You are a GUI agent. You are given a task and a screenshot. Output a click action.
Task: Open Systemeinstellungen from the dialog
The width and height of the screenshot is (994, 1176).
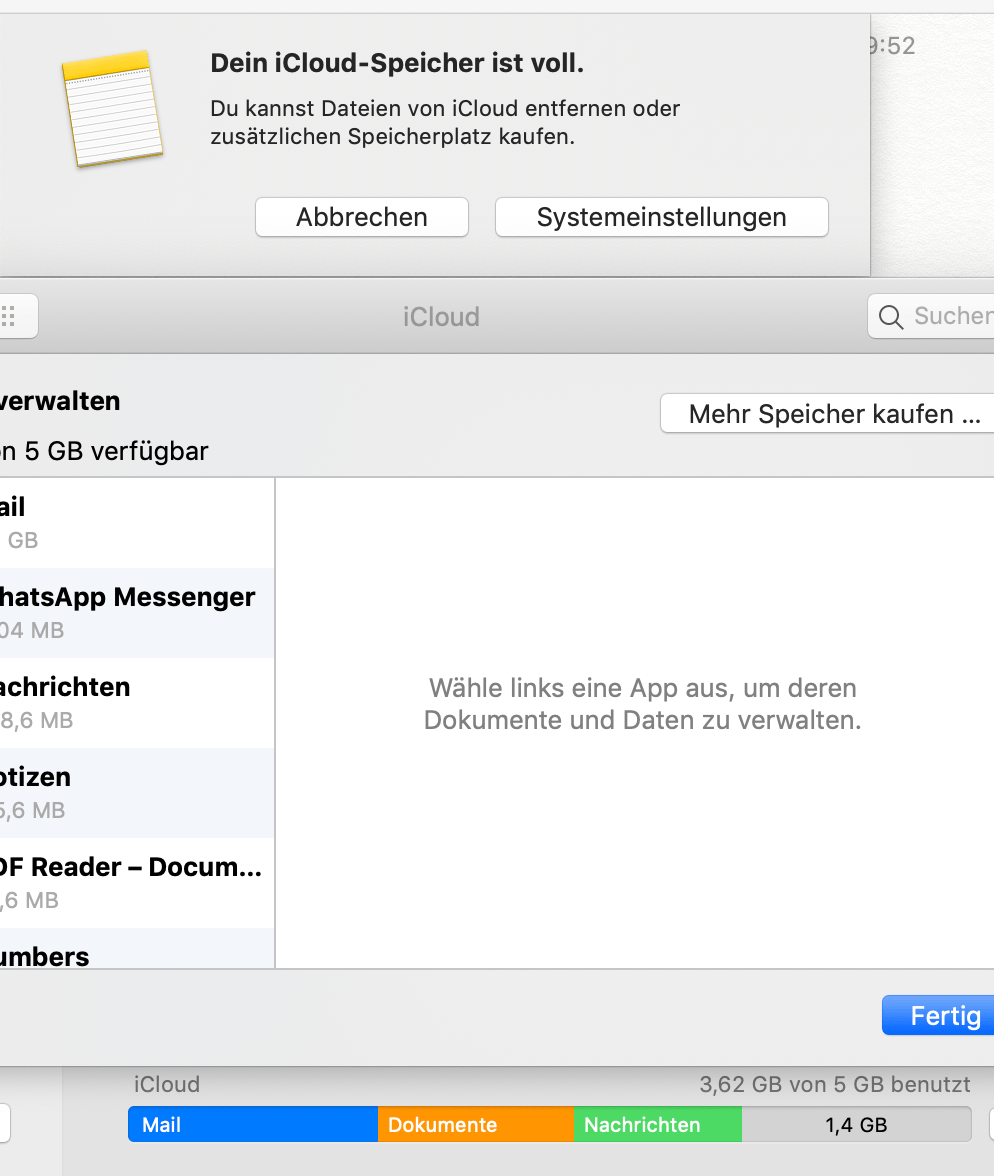coord(662,218)
